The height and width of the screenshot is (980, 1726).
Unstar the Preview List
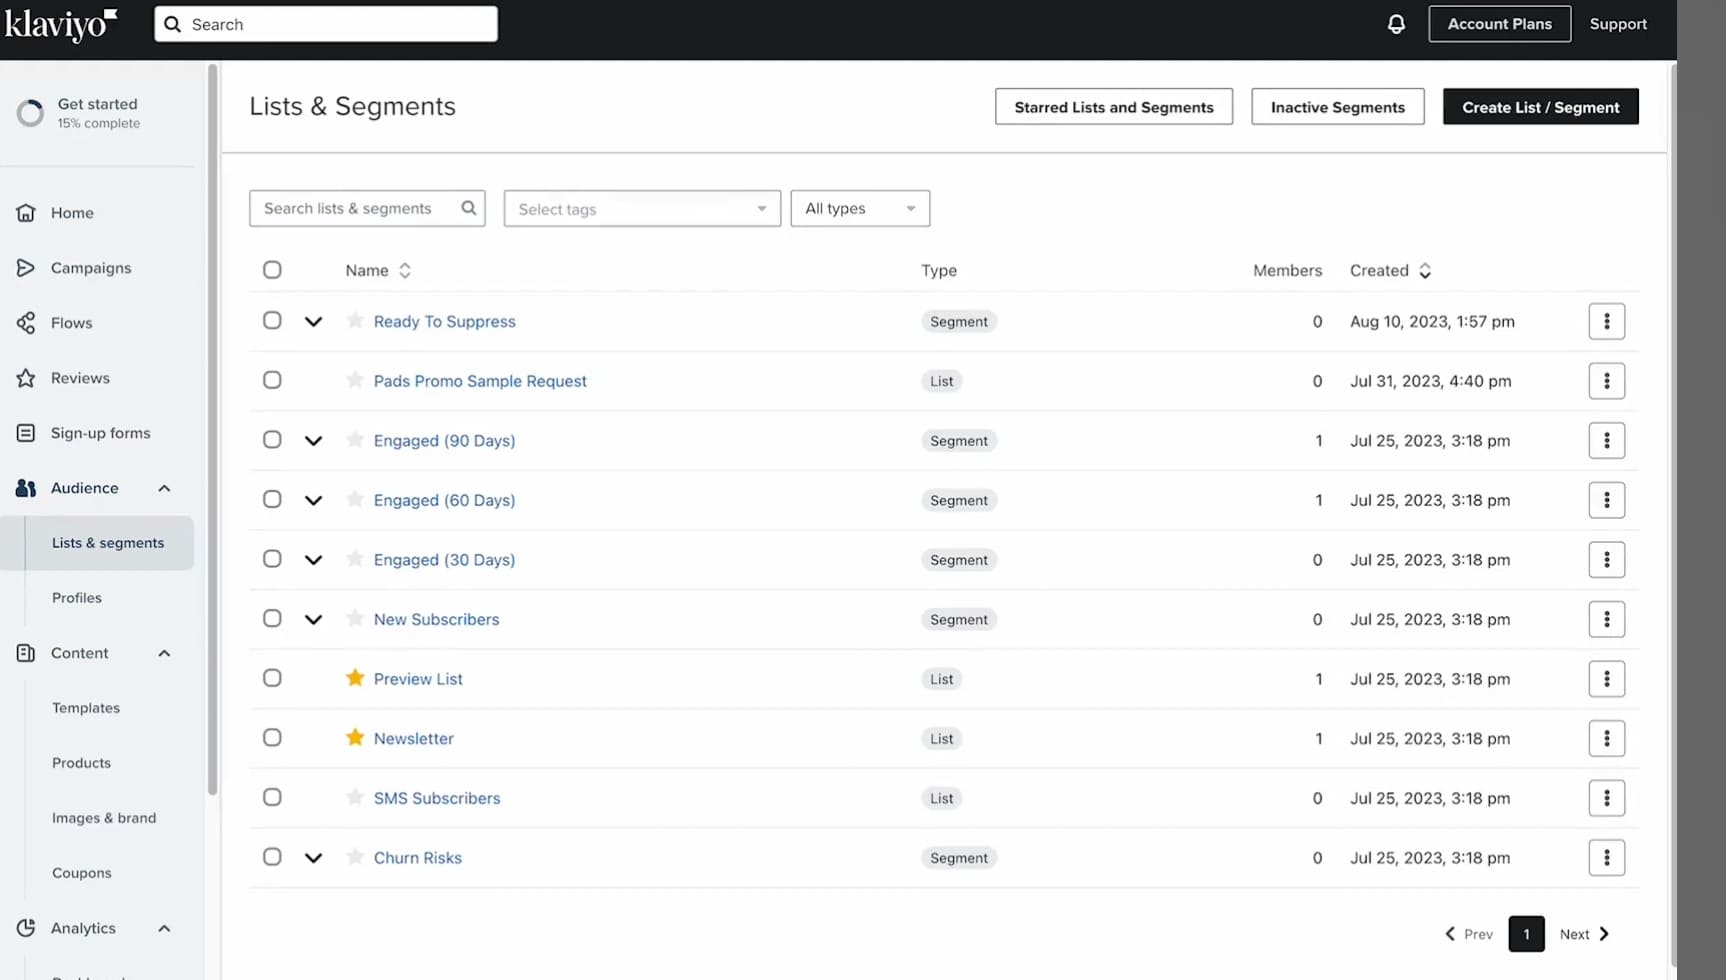click(x=355, y=678)
